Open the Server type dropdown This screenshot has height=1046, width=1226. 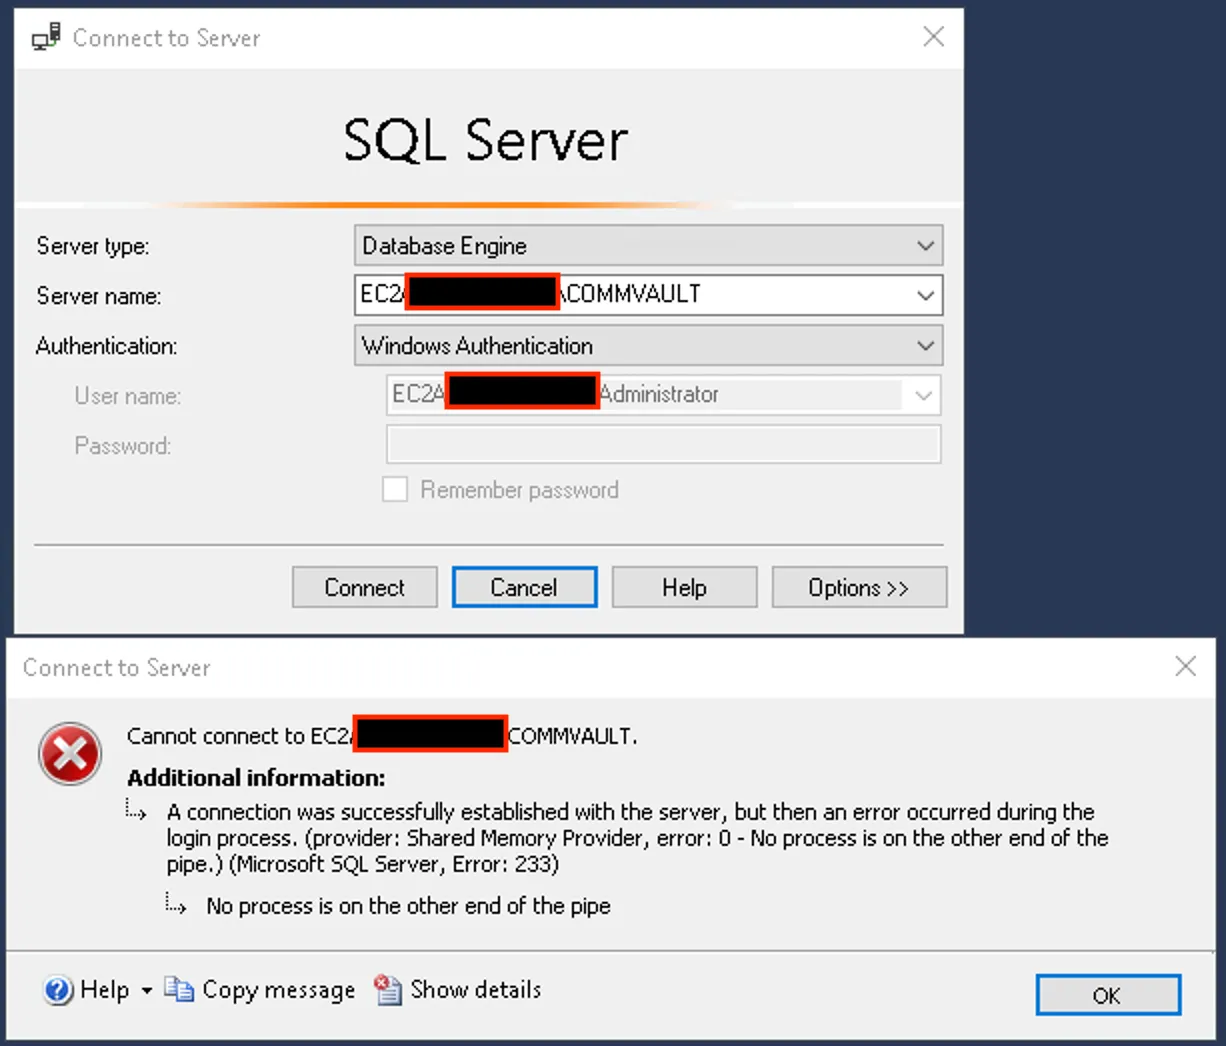[648, 245]
